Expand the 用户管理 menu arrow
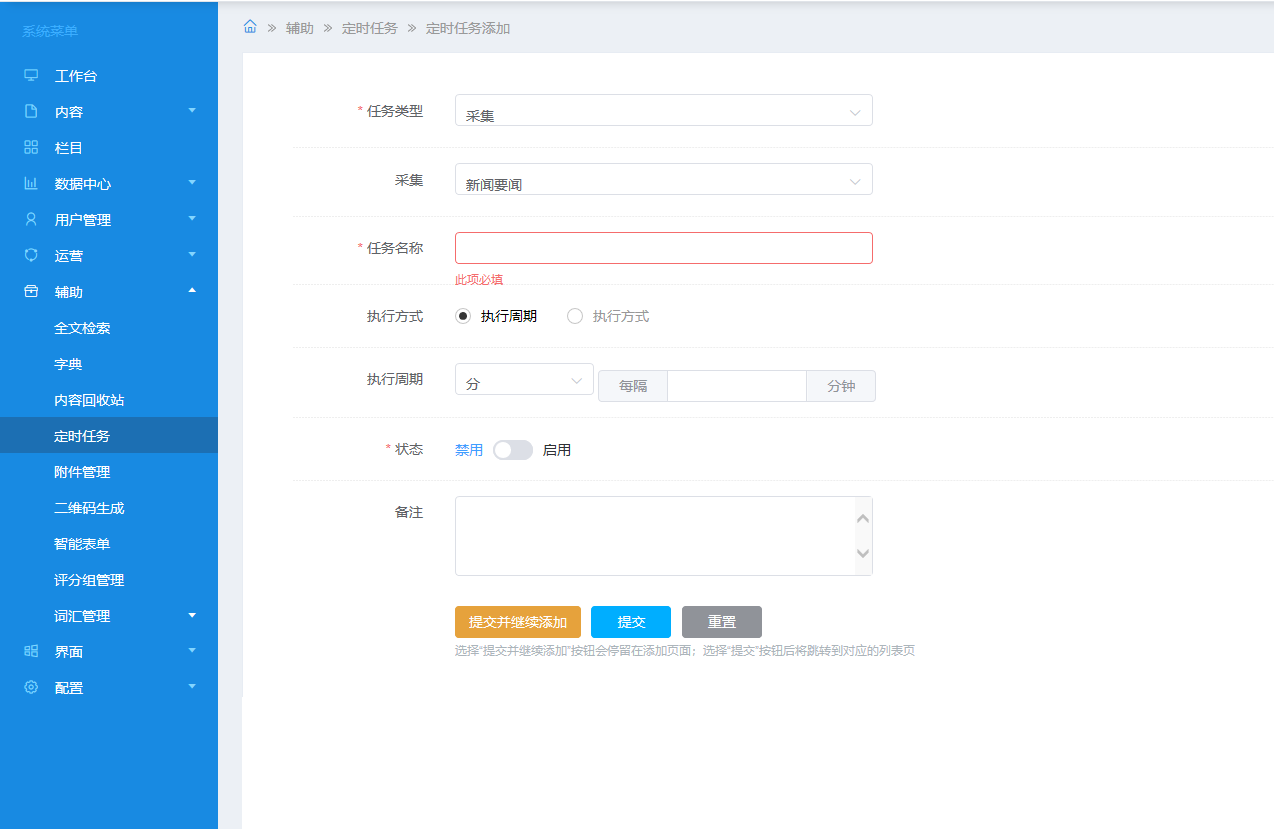The height and width of the screenshot is (829, 1274). (x=192, y=218)
